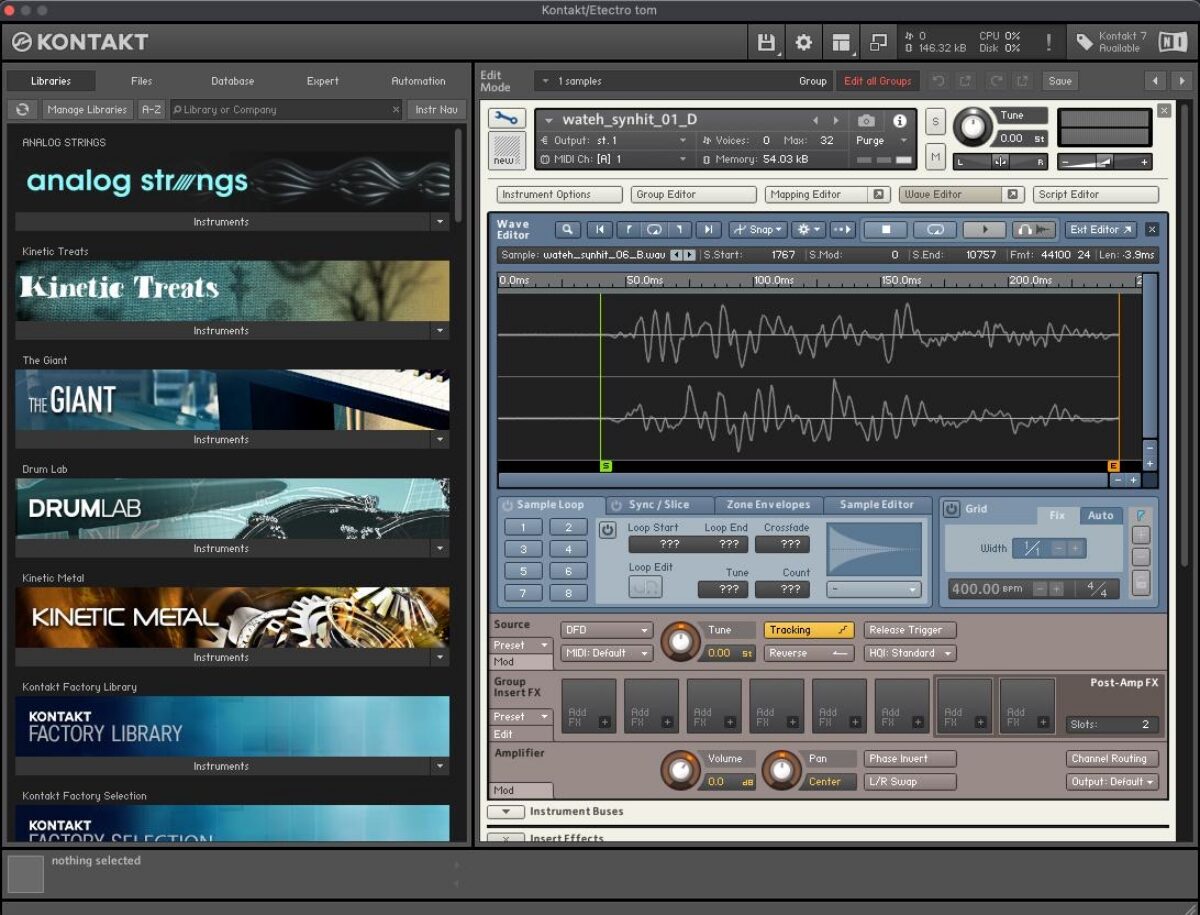Open the Script Editor
Viewport: 1200px width, 915px height.
tap(1096, 194)
